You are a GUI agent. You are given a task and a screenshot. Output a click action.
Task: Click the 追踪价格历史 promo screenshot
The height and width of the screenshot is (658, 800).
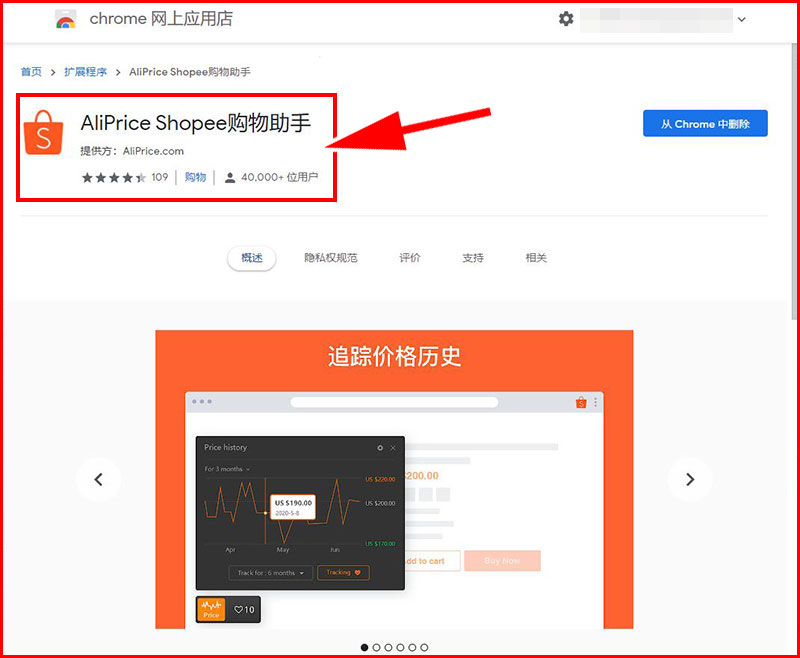click(x=394, y=479)
